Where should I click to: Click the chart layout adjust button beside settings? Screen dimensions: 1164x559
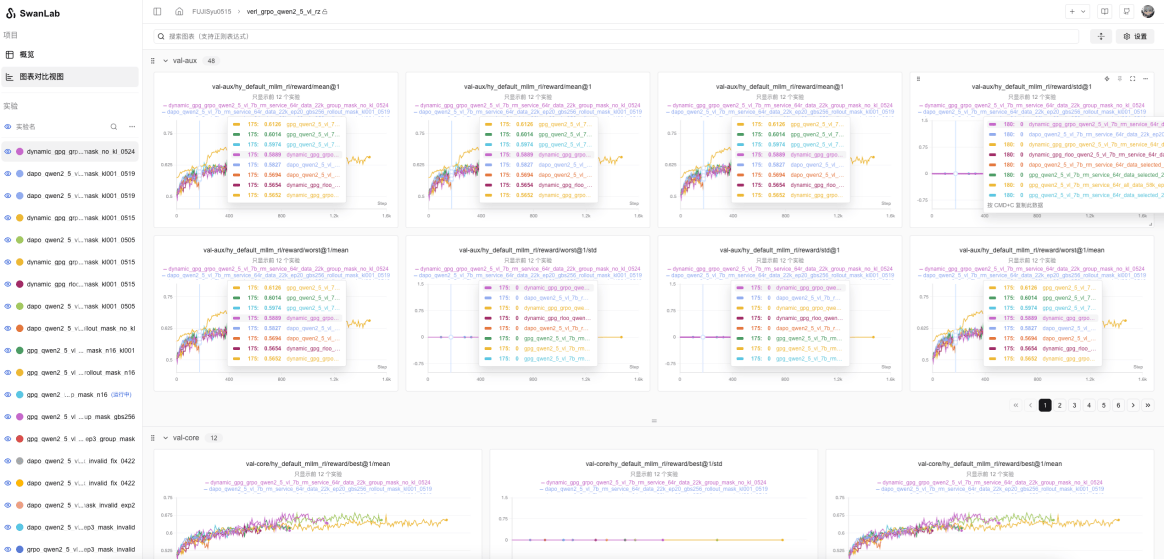(x=1101, y=36)
